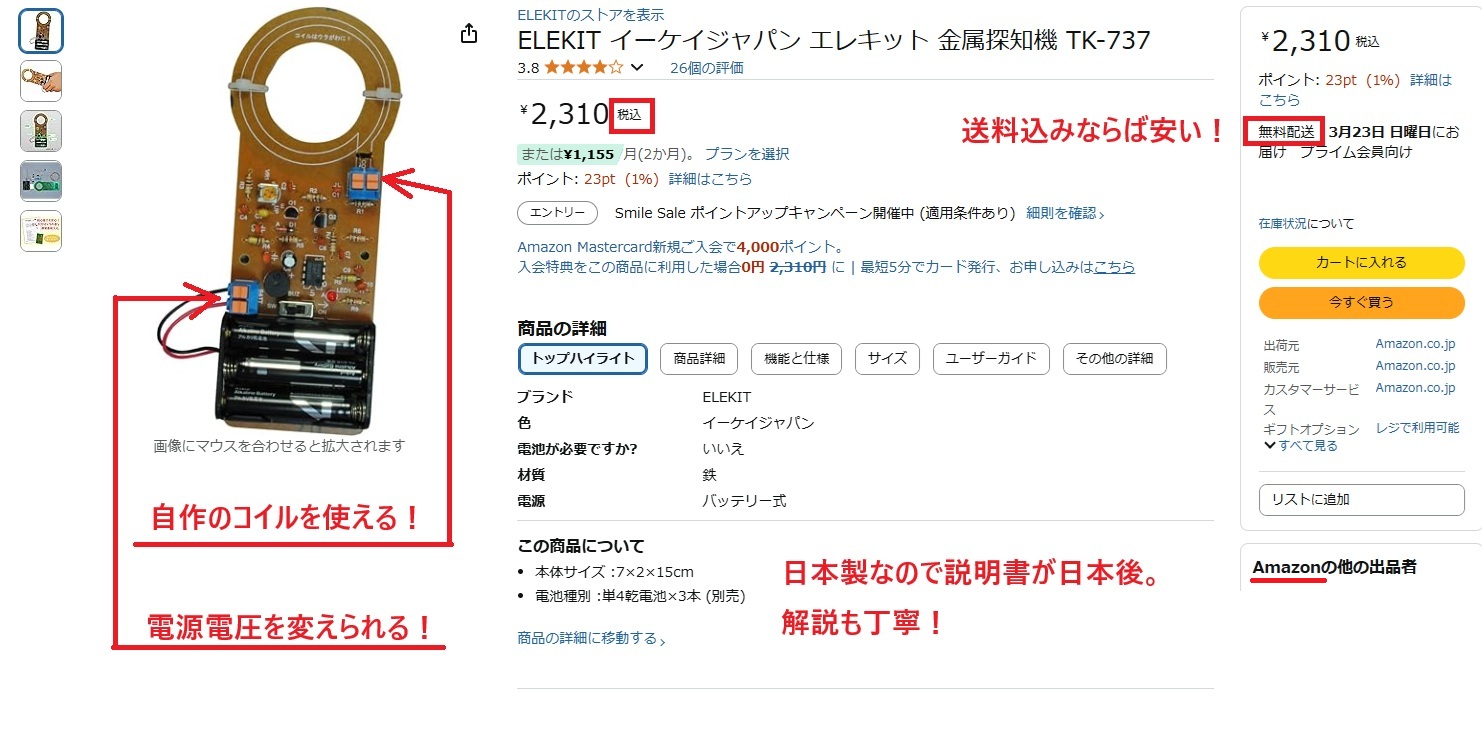Select the third product thumbnail image
This screenshot has height=738, width=1482.
coord(41,131)
